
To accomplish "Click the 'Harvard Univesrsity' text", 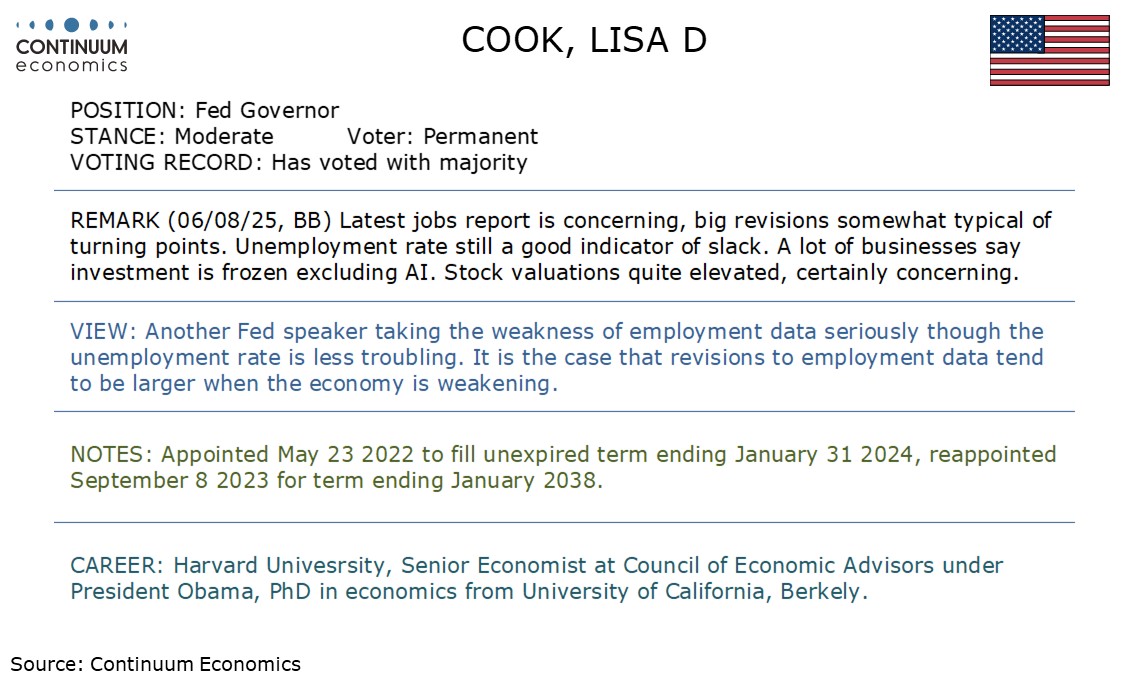I will [279, 565].
